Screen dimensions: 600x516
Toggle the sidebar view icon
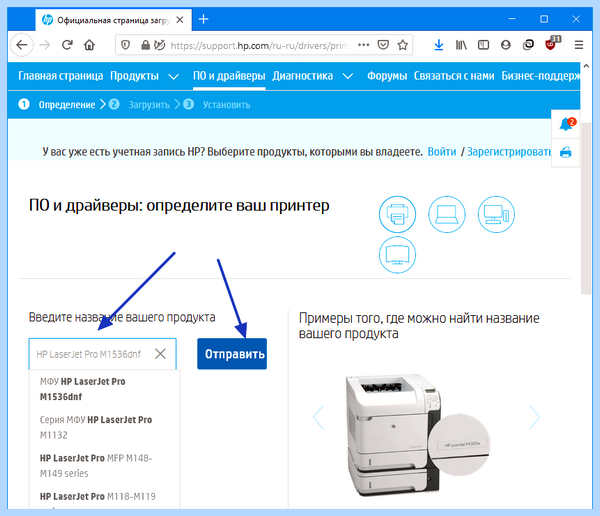coord(483,45)
